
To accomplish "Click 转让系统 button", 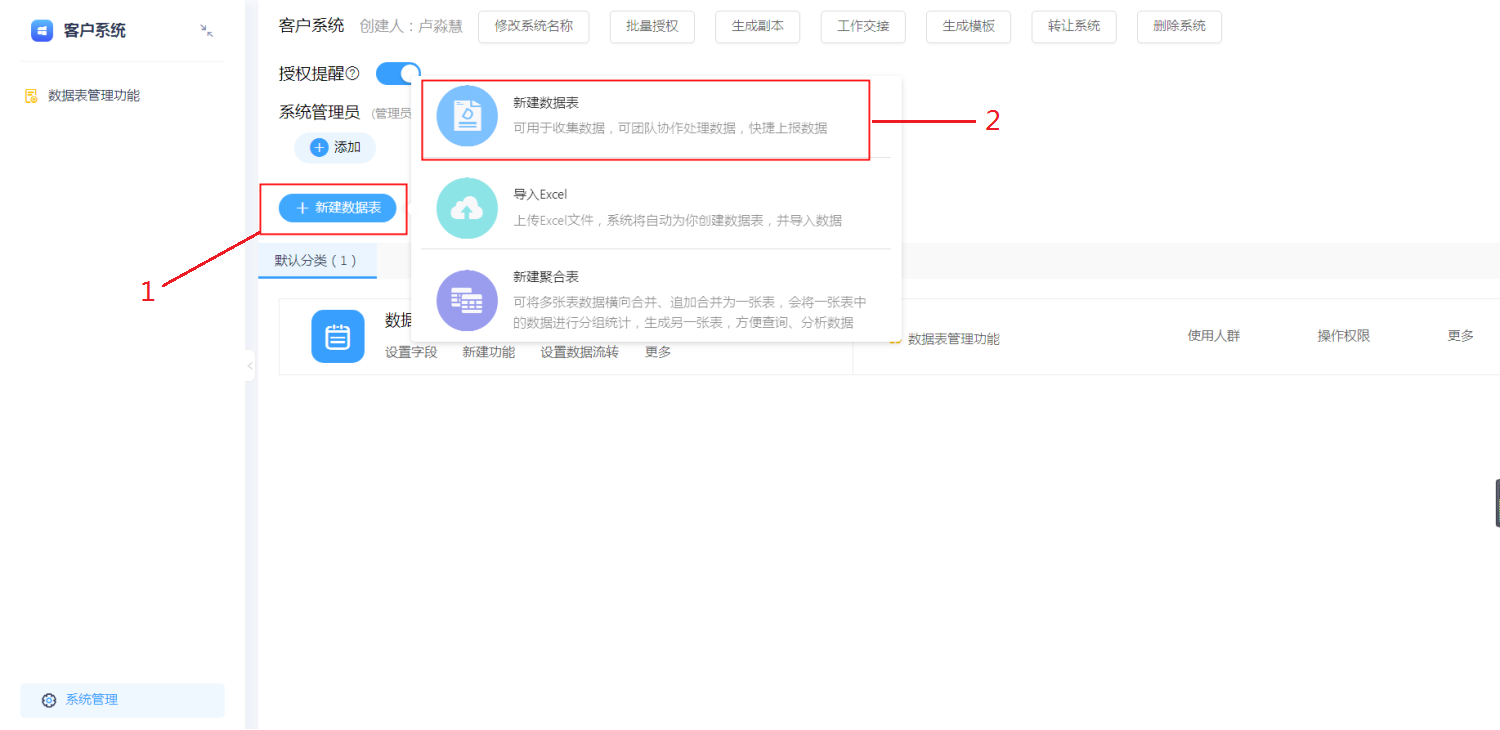I will (x=1074, y=26).
